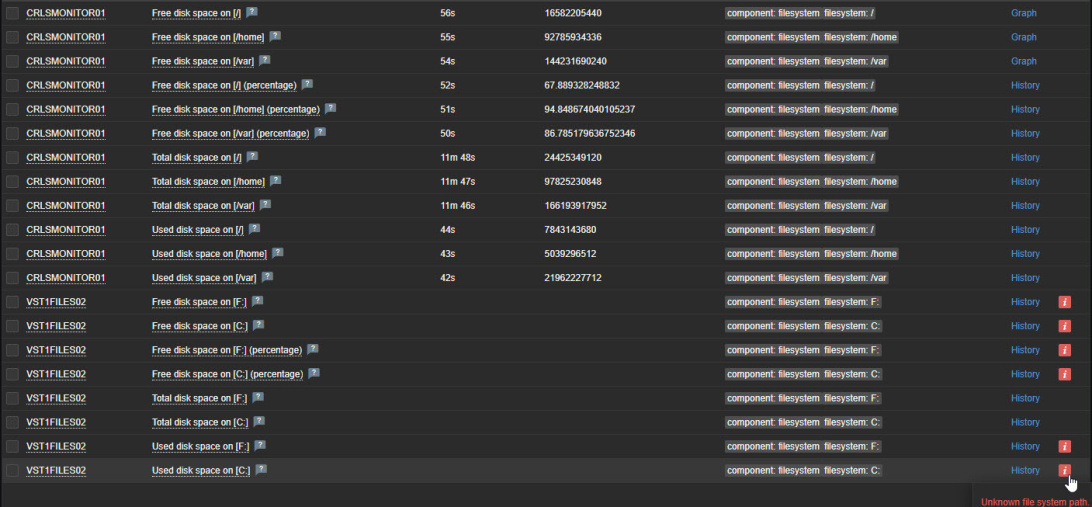This screenshot has height=507, width=1092.
Task: Click last check time 11m 46s
Action: point(458,205)
